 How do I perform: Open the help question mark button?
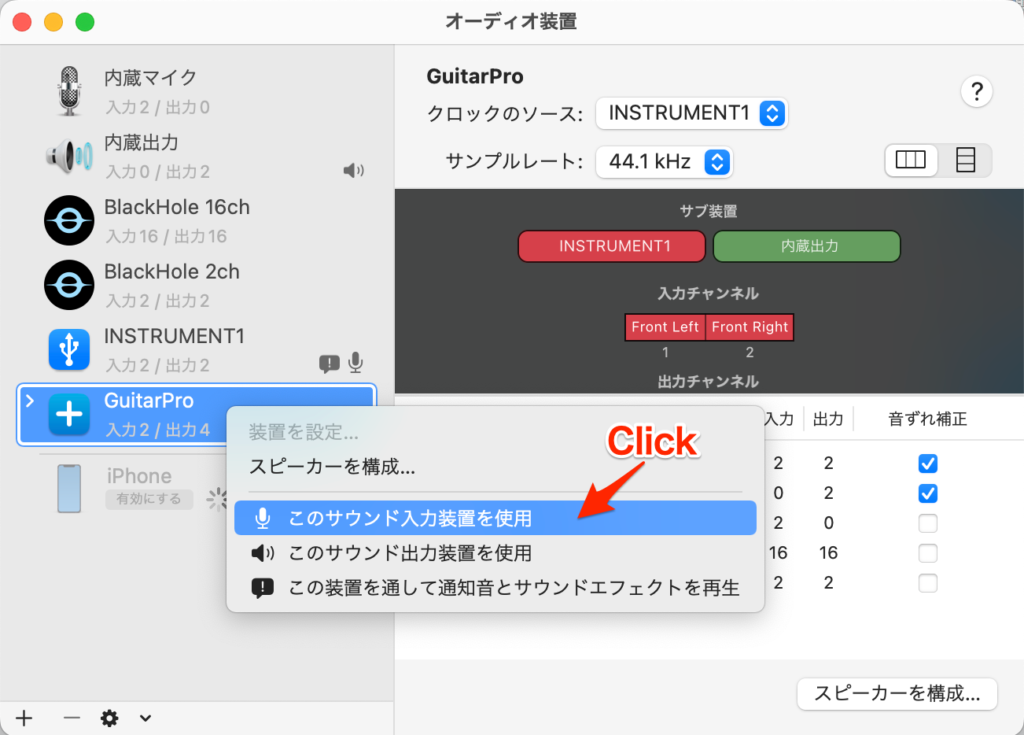[976, 92]
